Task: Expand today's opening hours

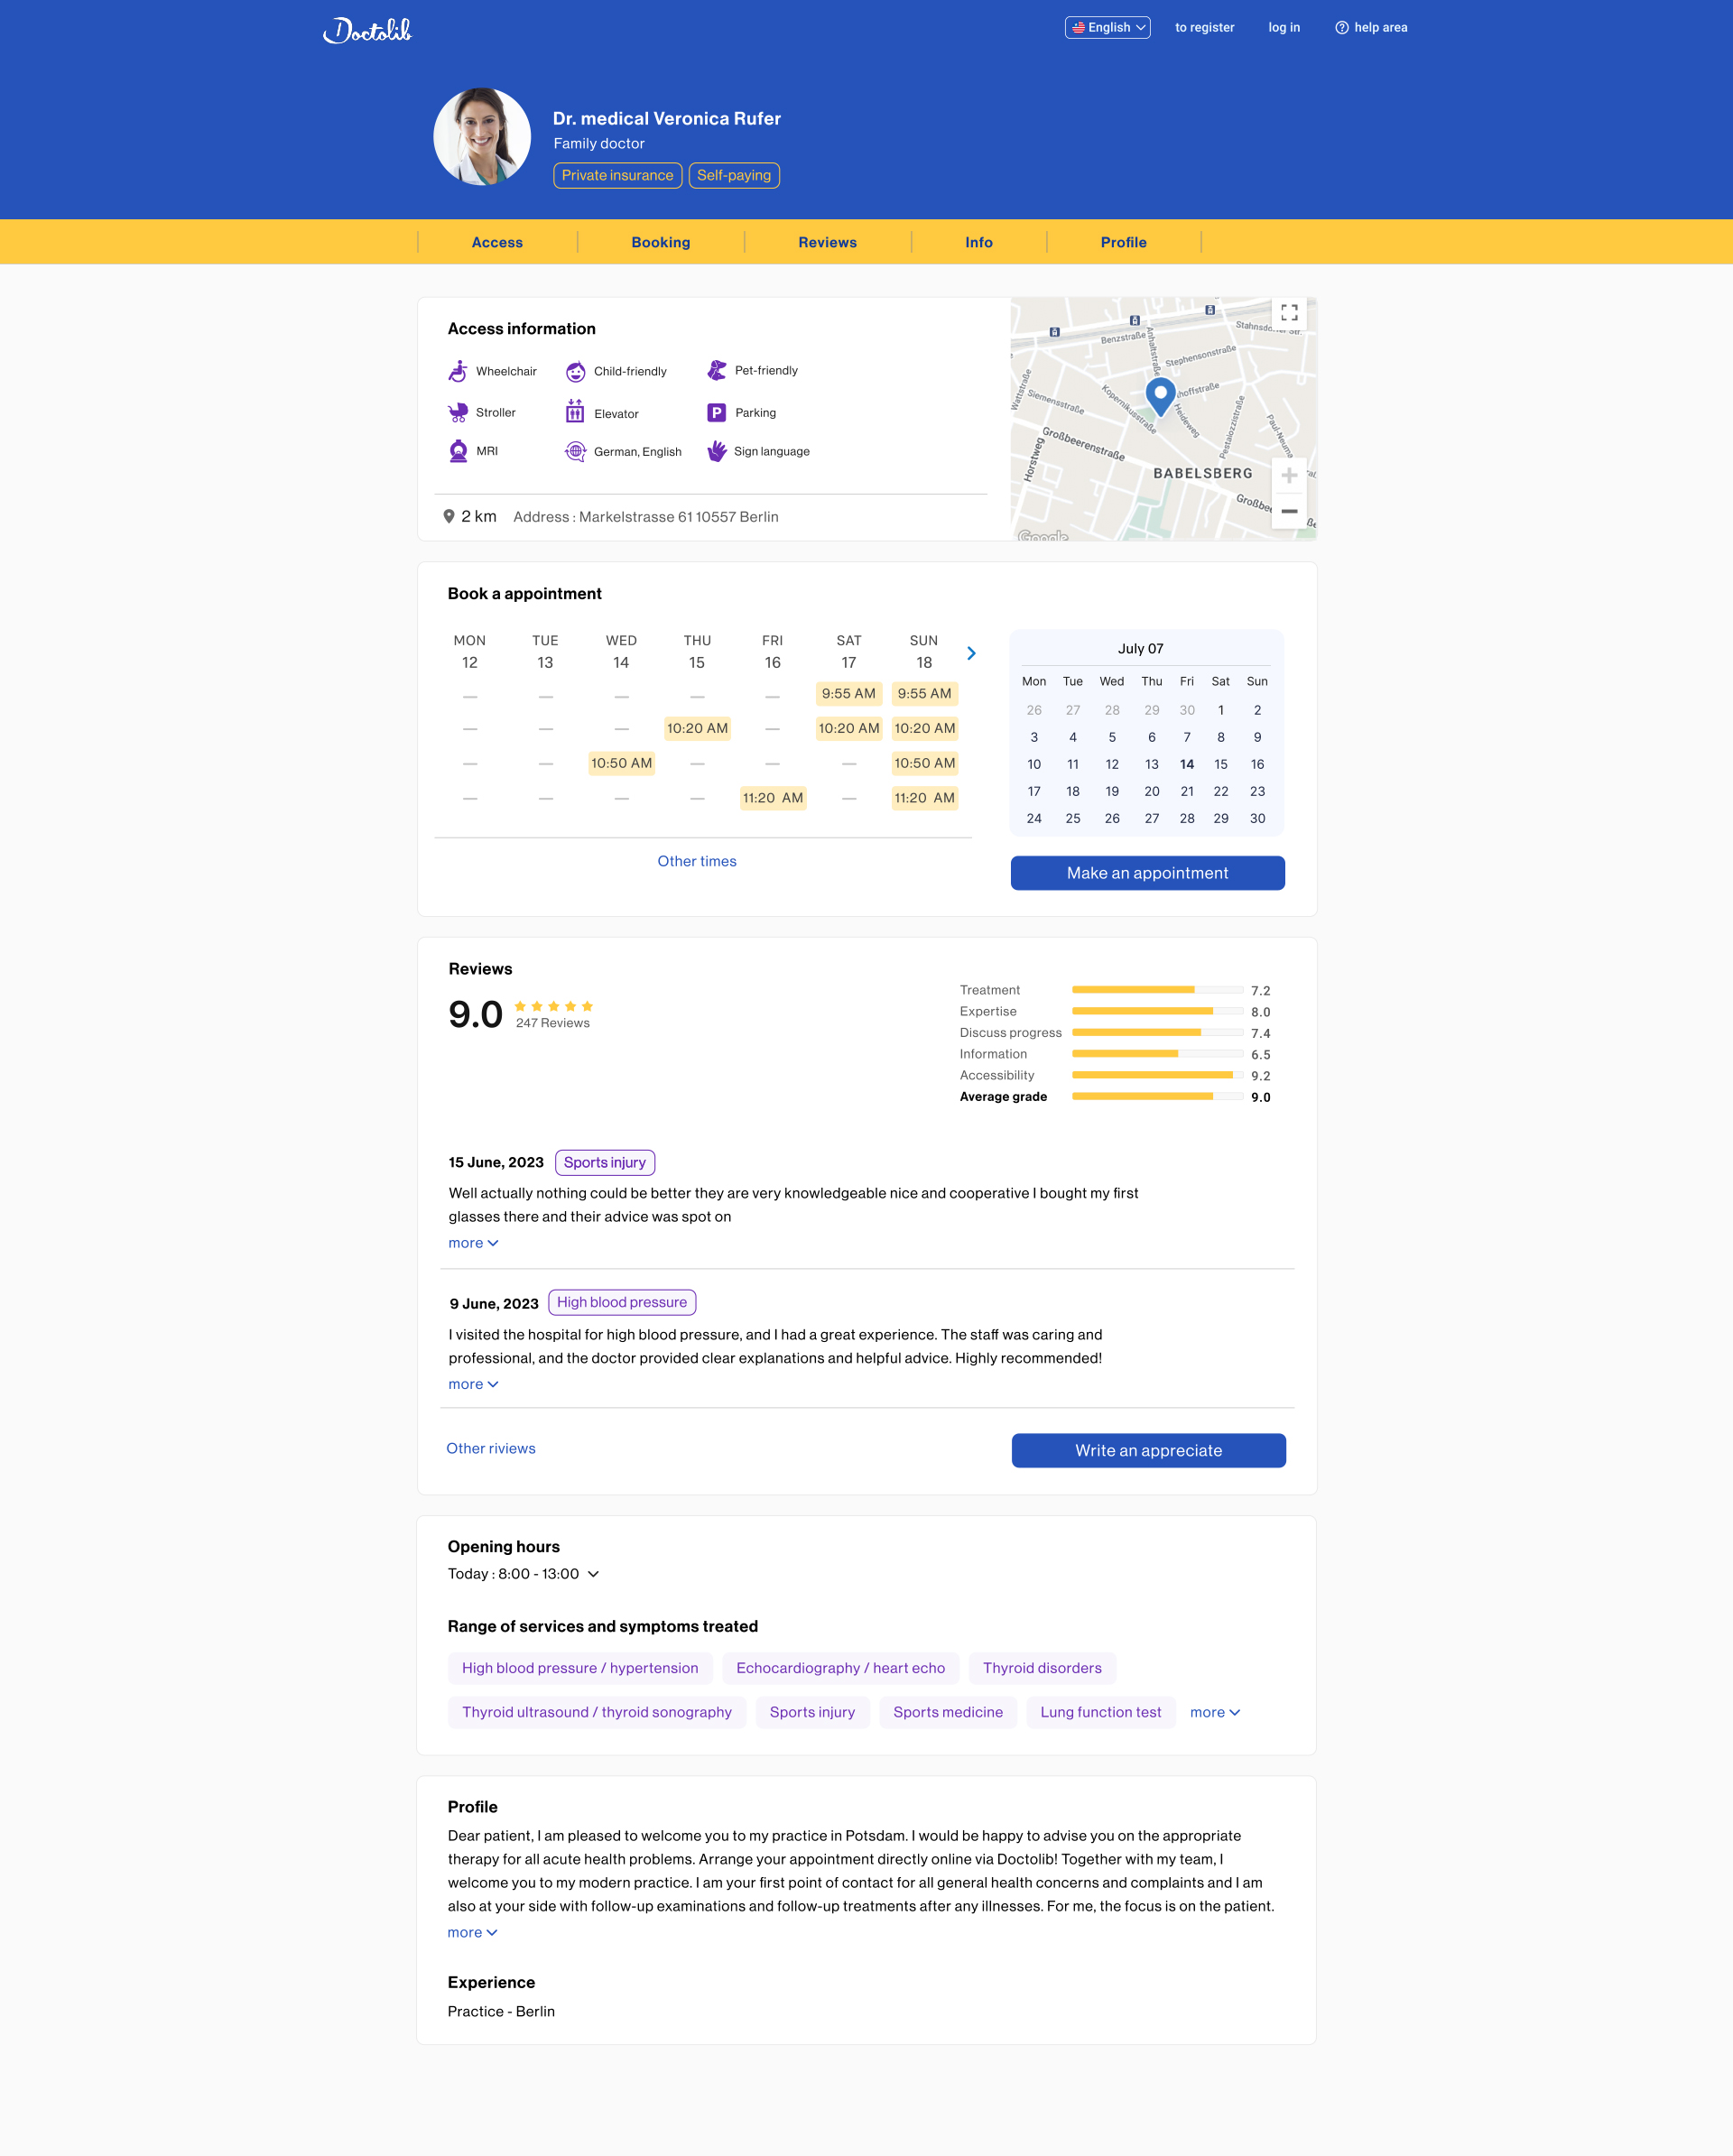Action: coord(593,1574)
